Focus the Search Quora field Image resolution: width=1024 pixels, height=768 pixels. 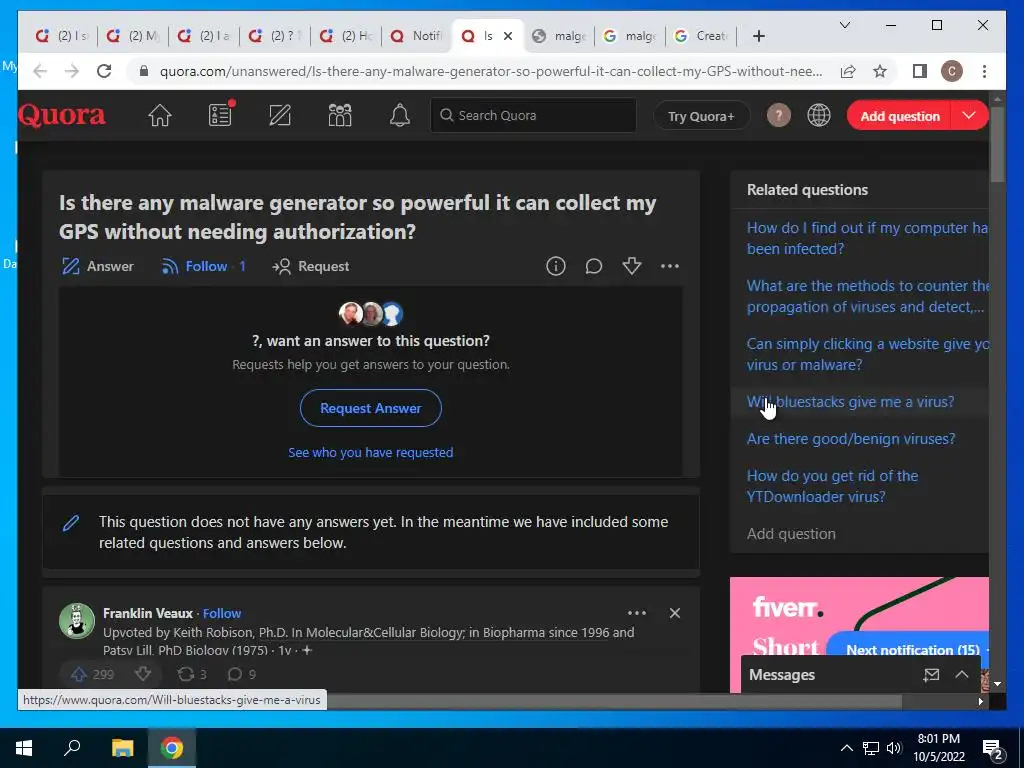534,116
